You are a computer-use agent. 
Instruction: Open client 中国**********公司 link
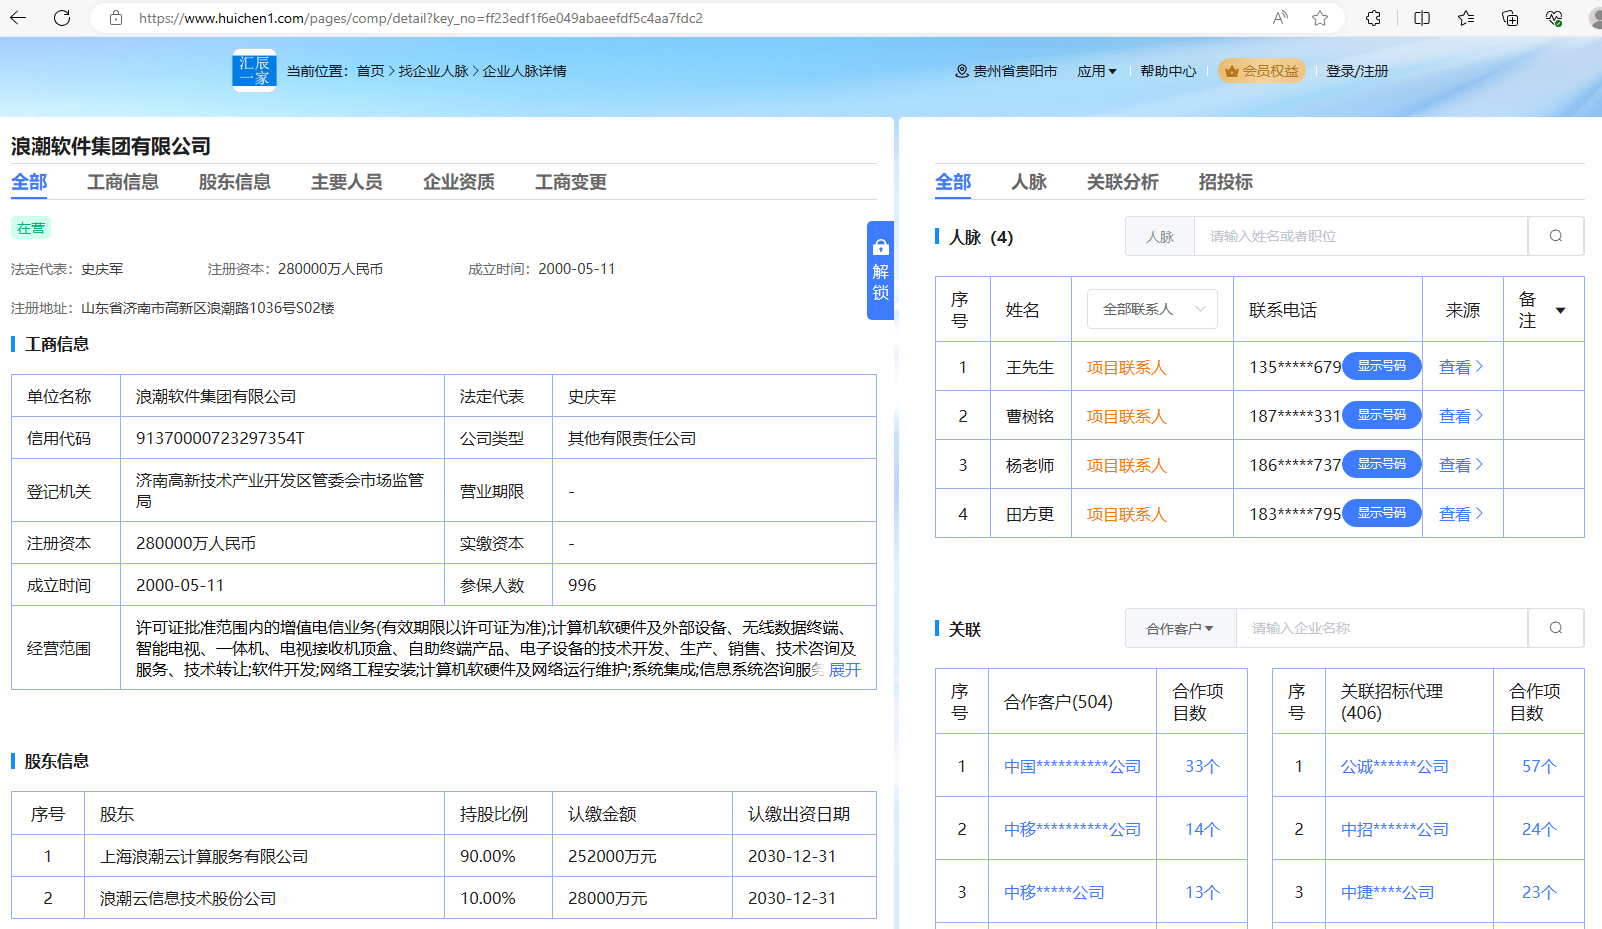(1072, 766)
